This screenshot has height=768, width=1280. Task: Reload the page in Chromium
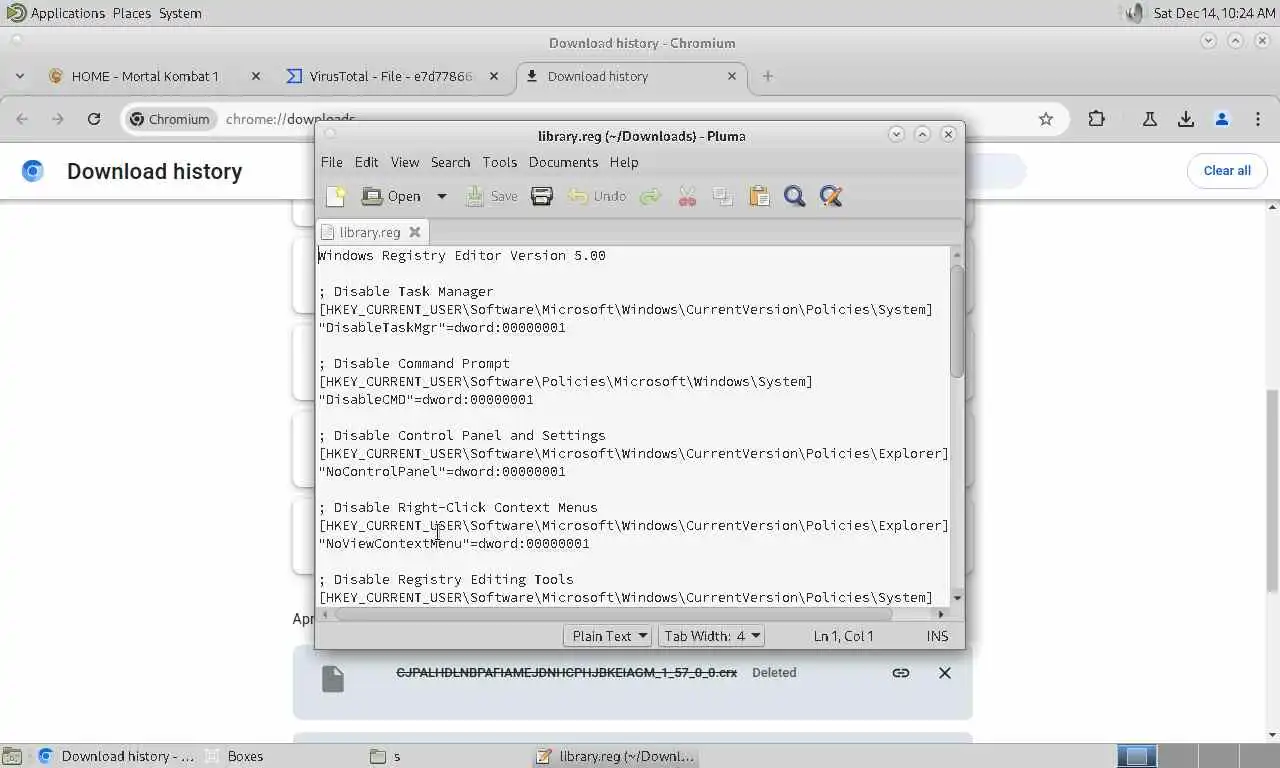click(x=94, y=119)
